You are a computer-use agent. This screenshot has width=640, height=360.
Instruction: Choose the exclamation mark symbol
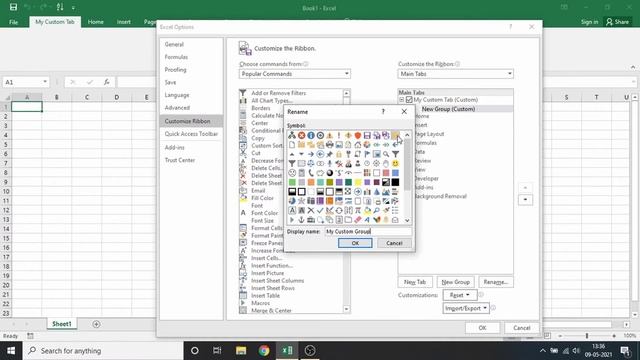tap(339, 135)
